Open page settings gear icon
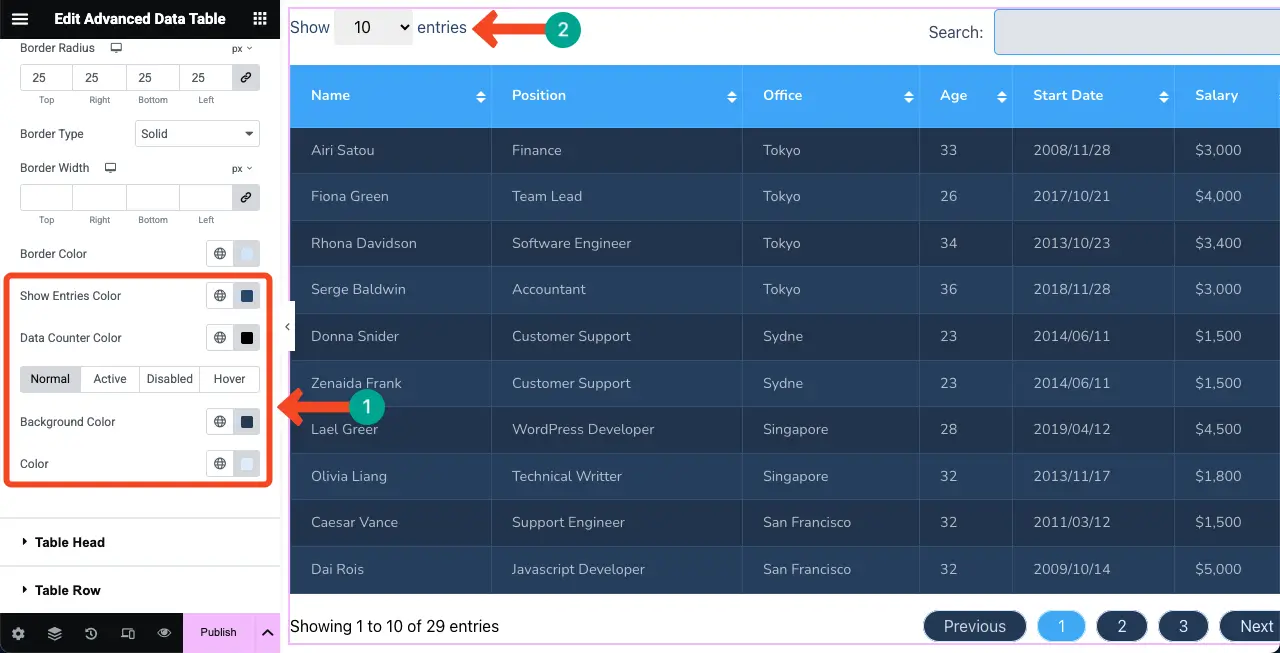 pos(18,633)
